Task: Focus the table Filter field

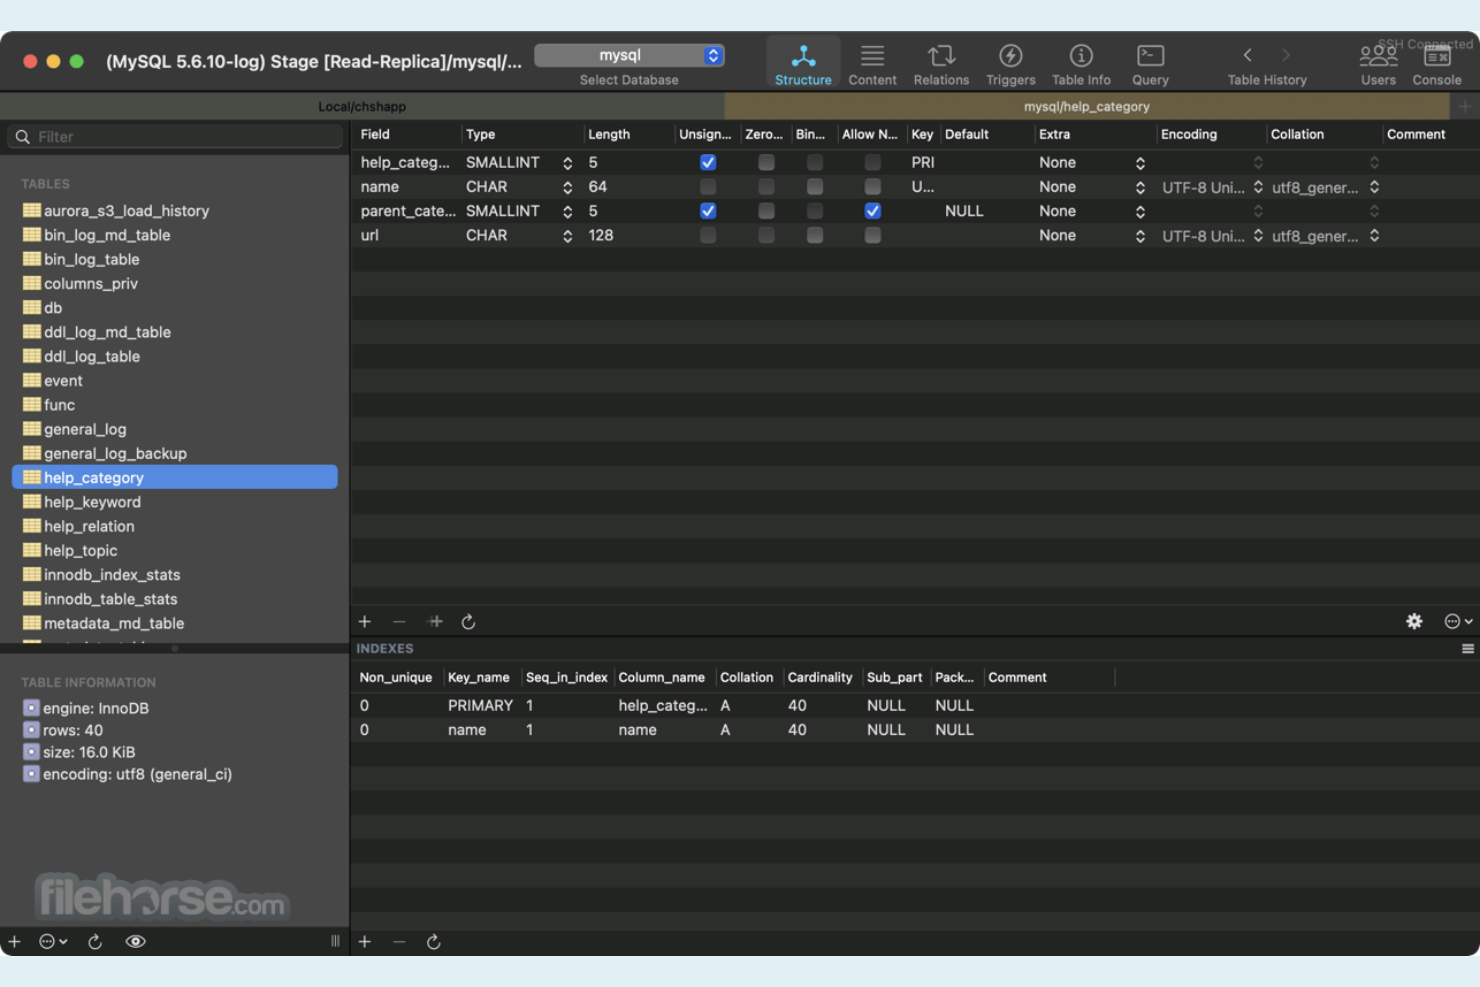Action: tap(175, 137)
